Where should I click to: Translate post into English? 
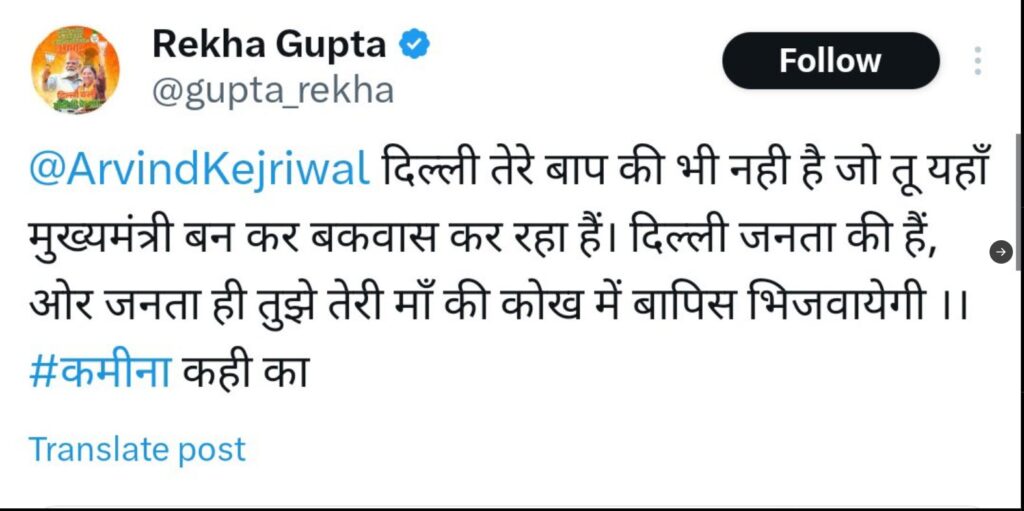[137, 450]
